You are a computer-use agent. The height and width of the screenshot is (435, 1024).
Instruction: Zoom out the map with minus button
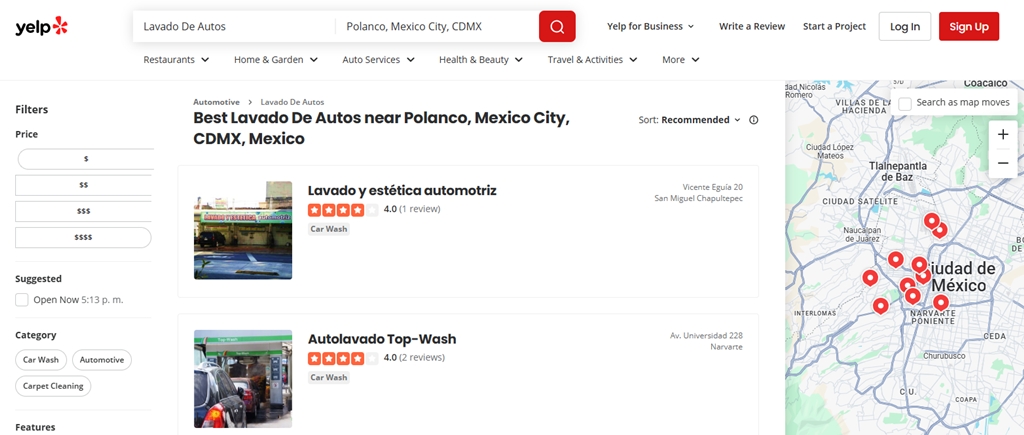pyautogui.click(x=1002, y=163)
